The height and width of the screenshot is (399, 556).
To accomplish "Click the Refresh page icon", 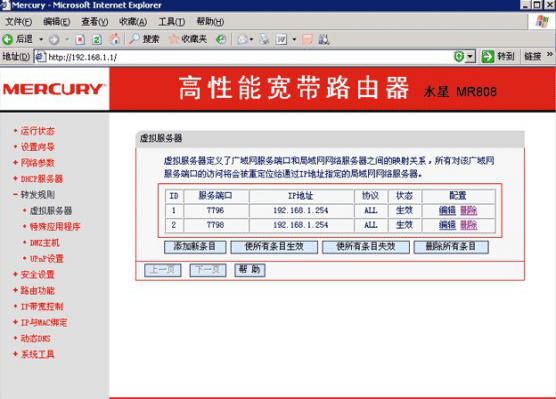I will [97, 39].
